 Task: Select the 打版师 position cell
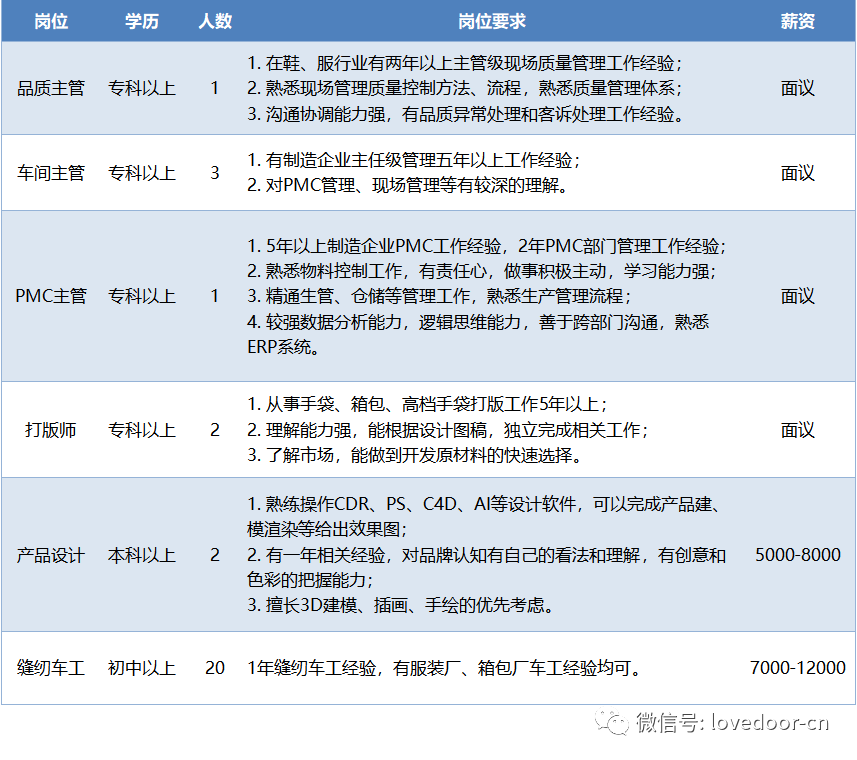pyautogui.click(x=51, y=430)
